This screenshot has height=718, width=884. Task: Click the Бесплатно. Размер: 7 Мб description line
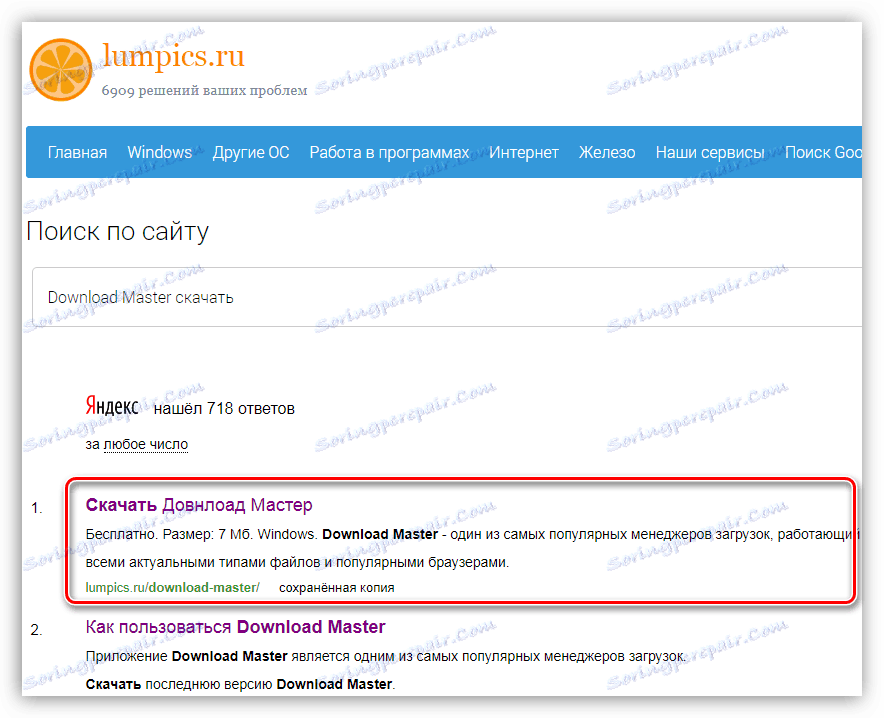(x=472, y=534)
